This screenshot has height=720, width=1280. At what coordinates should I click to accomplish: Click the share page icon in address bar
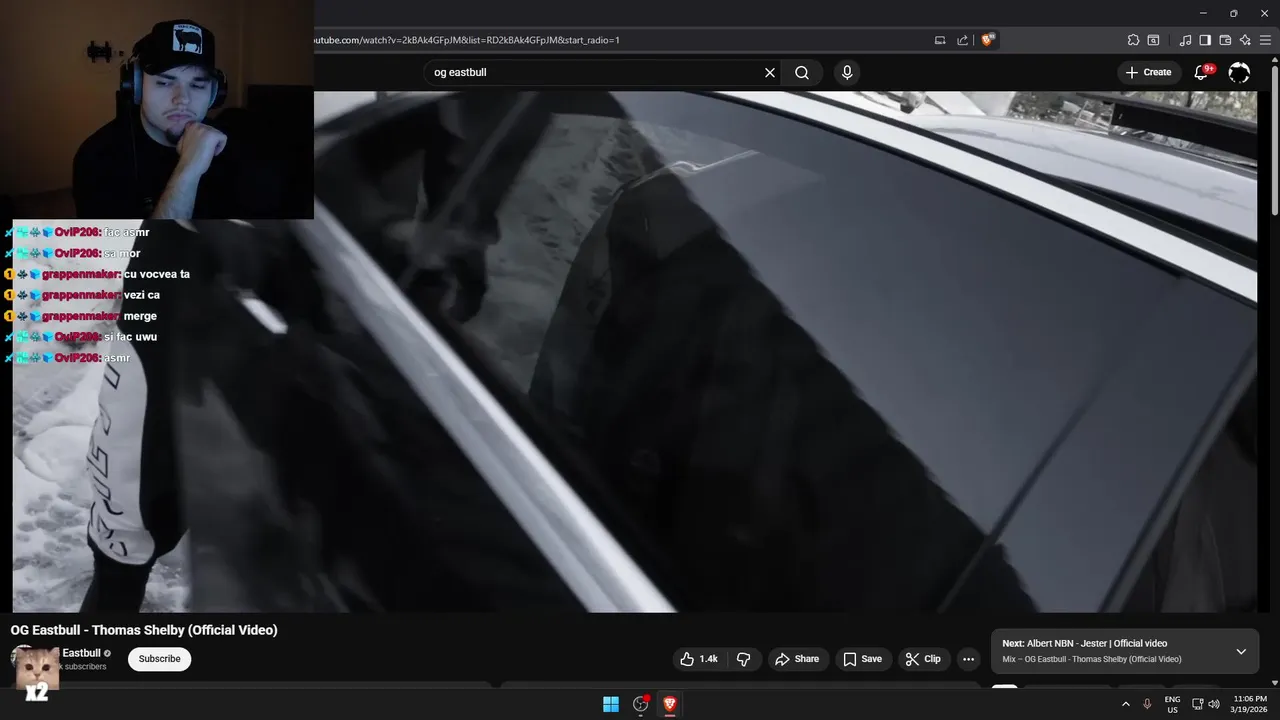(963, 40)
